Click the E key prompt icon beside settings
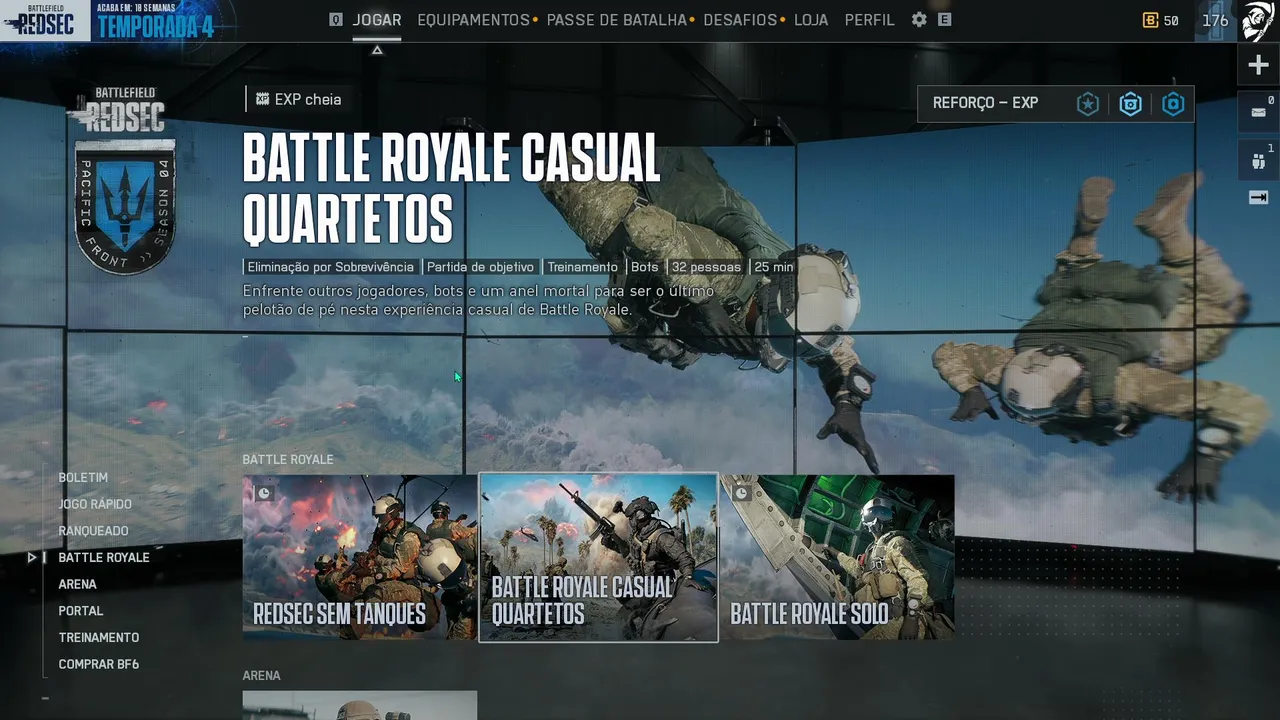This screenshot has width=1280, height=720. [944, 20]
